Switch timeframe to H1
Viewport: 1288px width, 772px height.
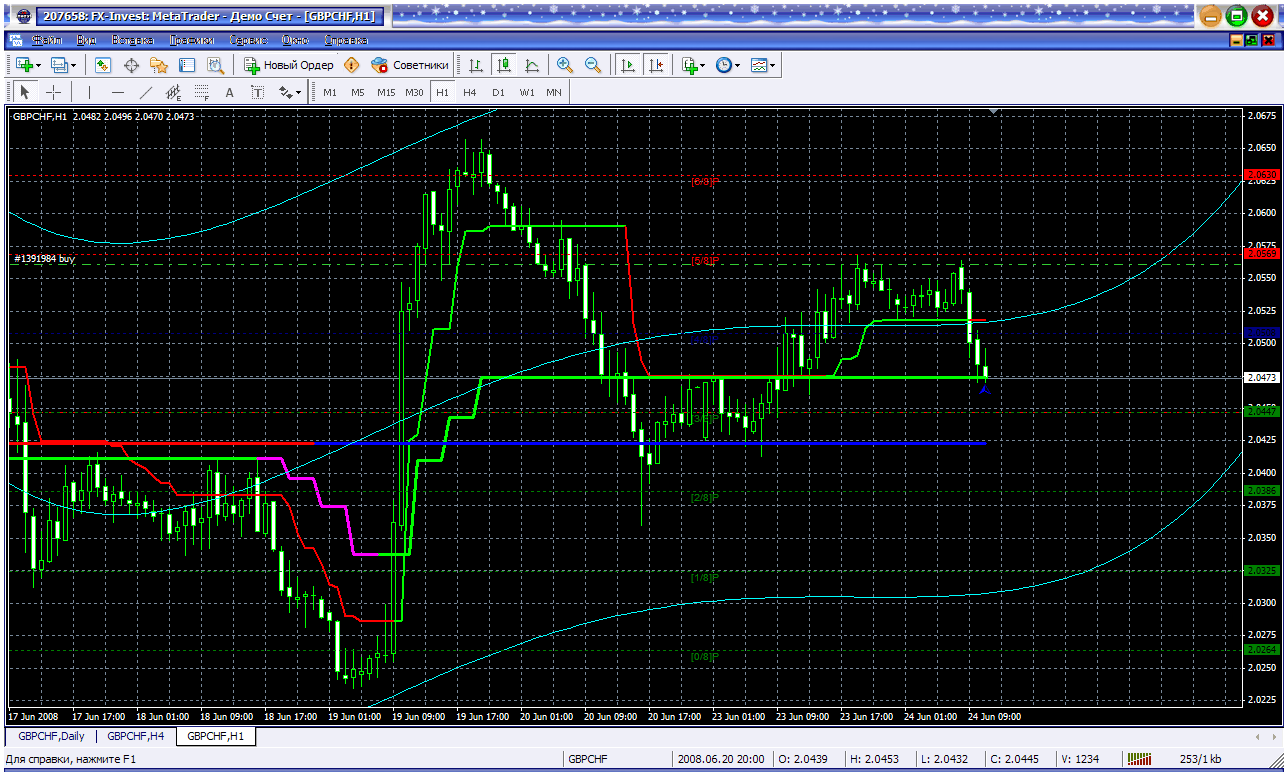point(442,92)
